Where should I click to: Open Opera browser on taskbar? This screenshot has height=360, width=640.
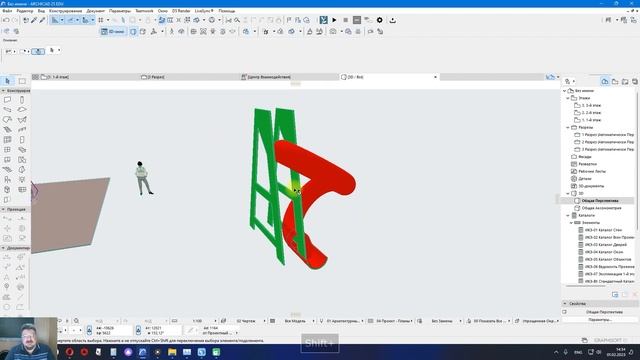[x=70, y=352]
